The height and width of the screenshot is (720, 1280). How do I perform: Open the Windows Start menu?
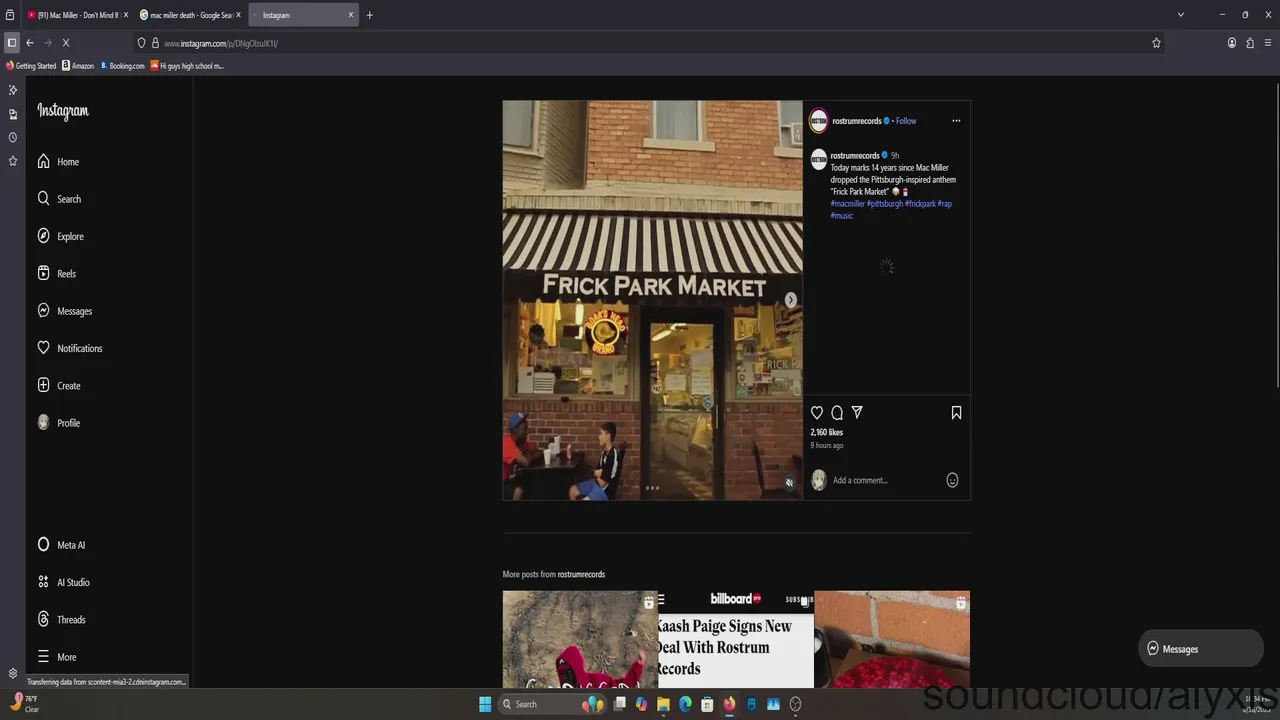click(485, 704)
